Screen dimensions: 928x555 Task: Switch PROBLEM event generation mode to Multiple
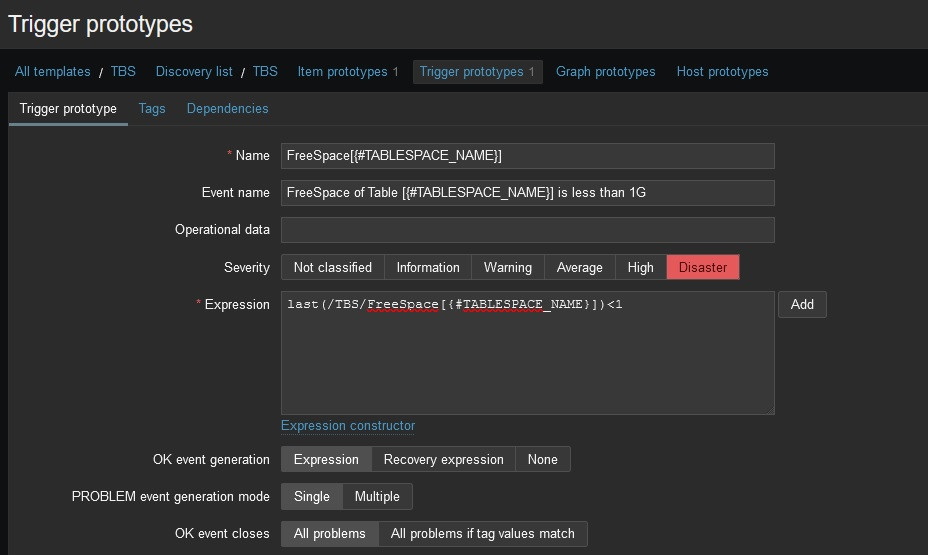tap(377, 497)
